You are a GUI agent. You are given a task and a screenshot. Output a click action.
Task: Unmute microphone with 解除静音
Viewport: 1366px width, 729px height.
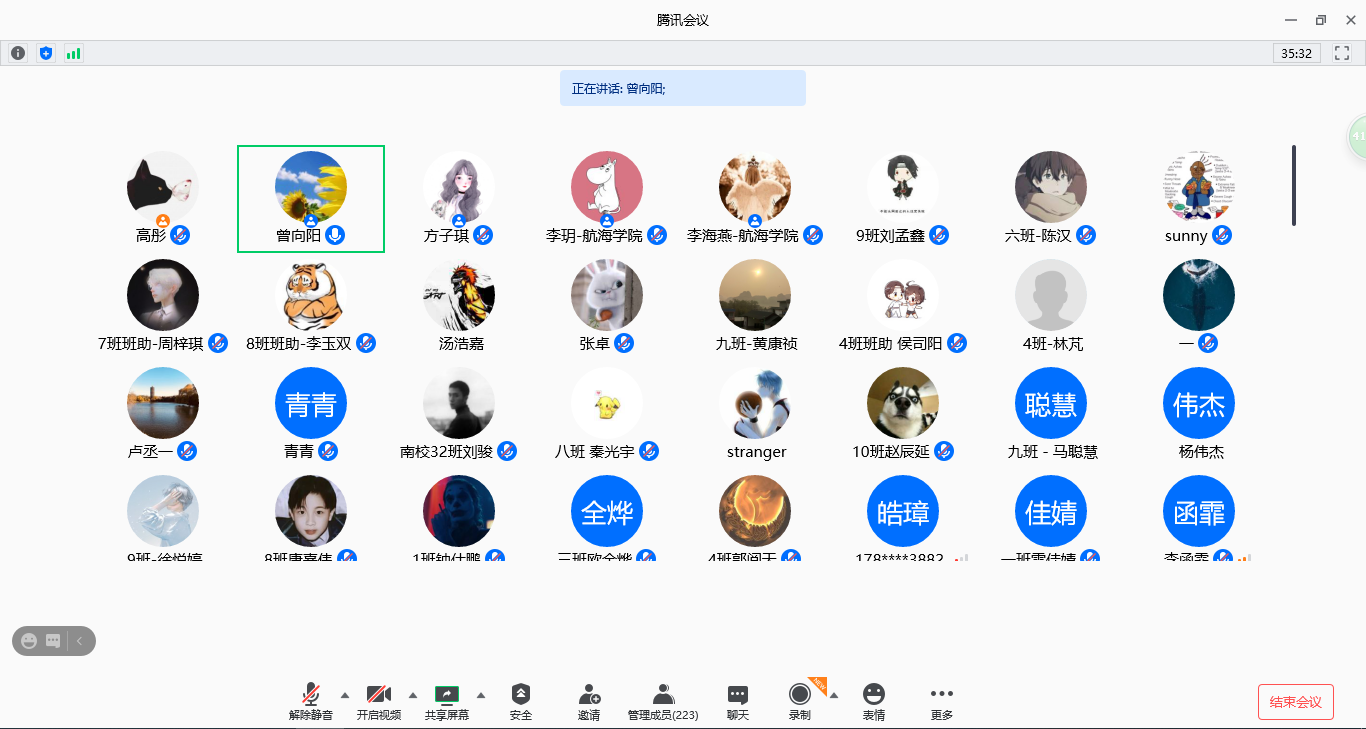tap(311, 702)
